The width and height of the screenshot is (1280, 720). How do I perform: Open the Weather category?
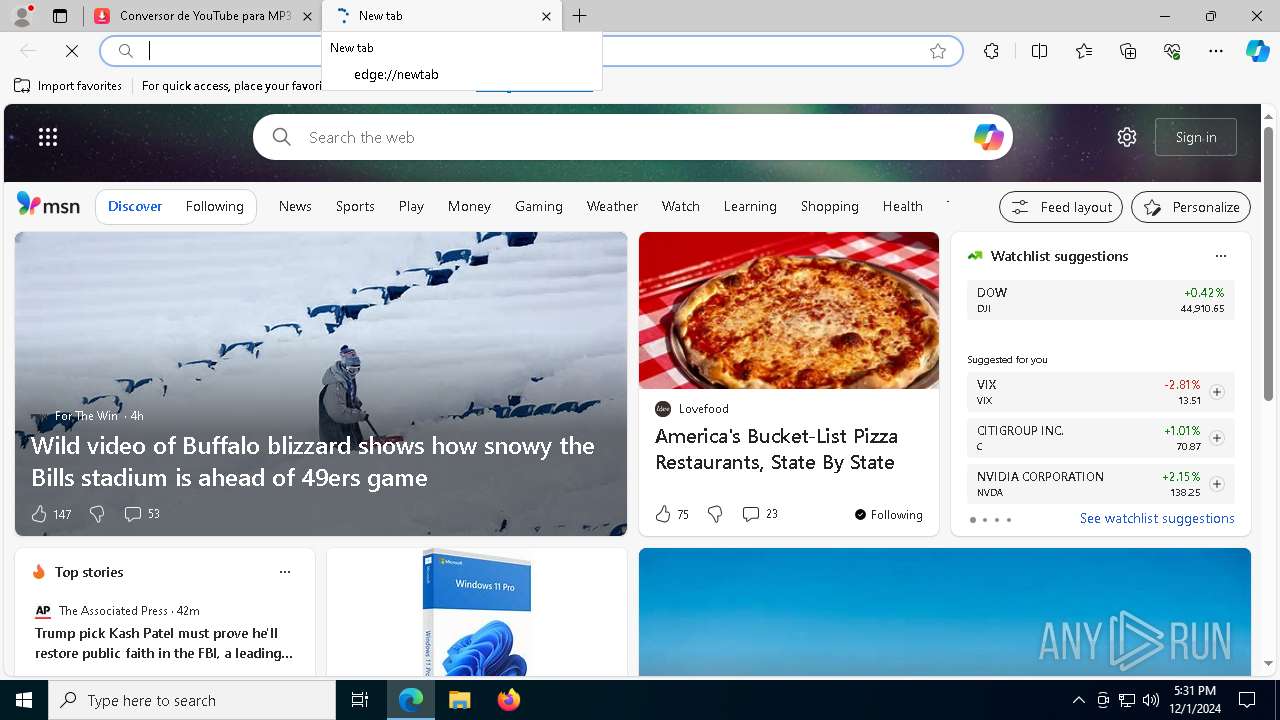[x=612, y=206]
